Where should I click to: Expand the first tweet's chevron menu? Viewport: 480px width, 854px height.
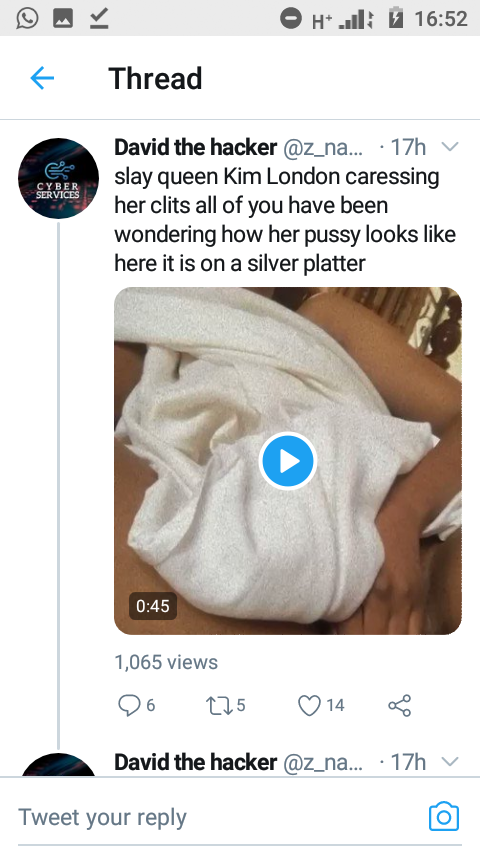pyautogui.click(x=450, y=147)
